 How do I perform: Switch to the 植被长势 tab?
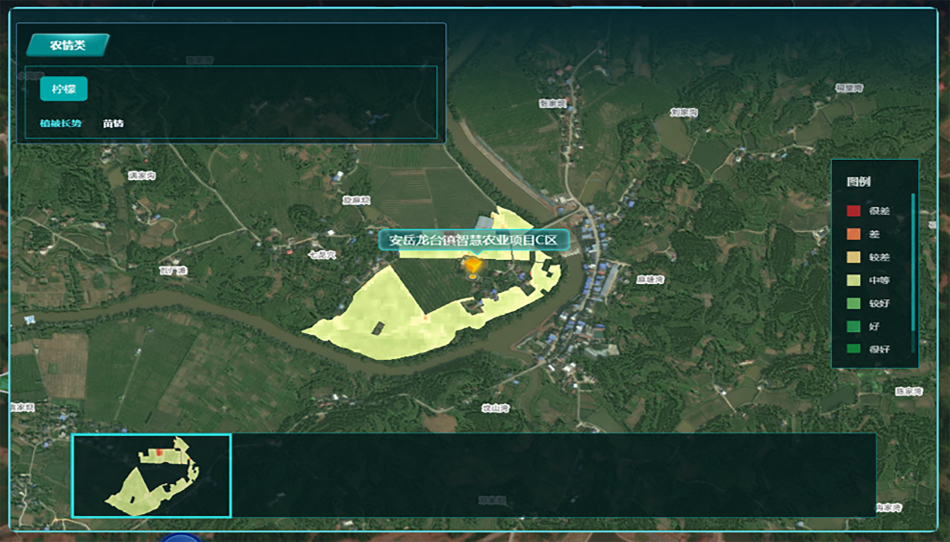60,124
